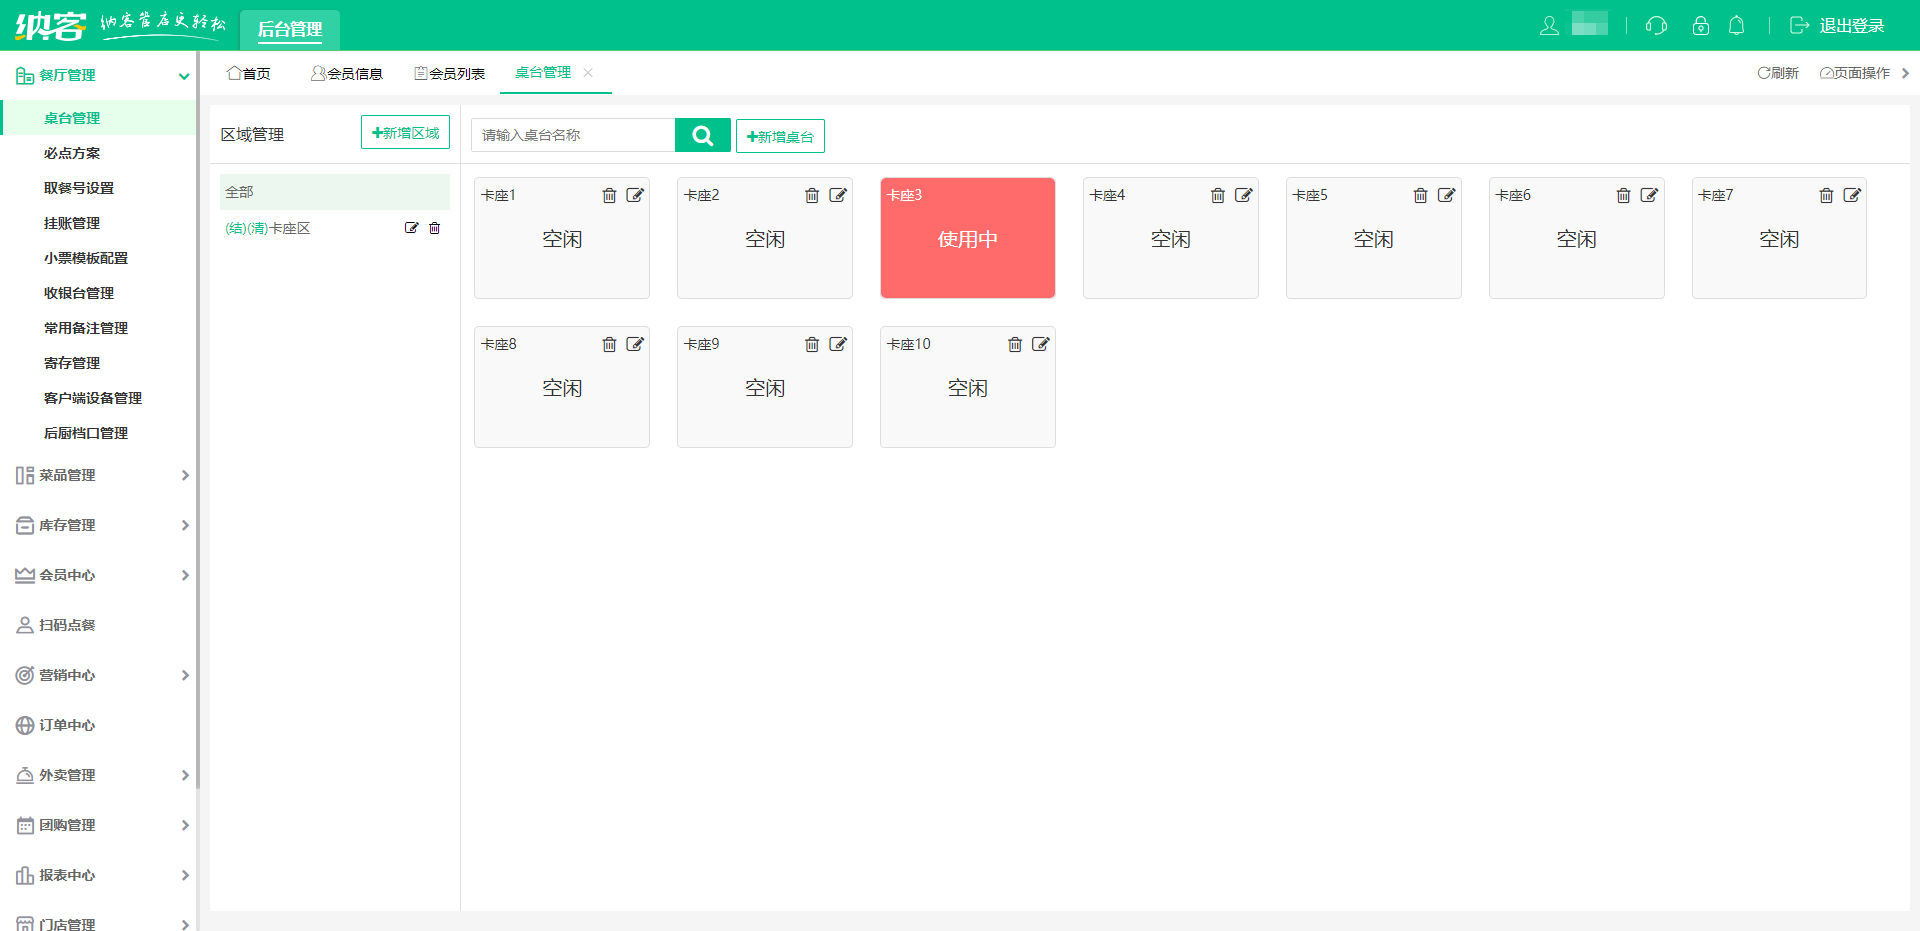Edit the 卡座区 area name
Image resolution: width=1920 pixels, height=931 pixels.
point(411,228)
